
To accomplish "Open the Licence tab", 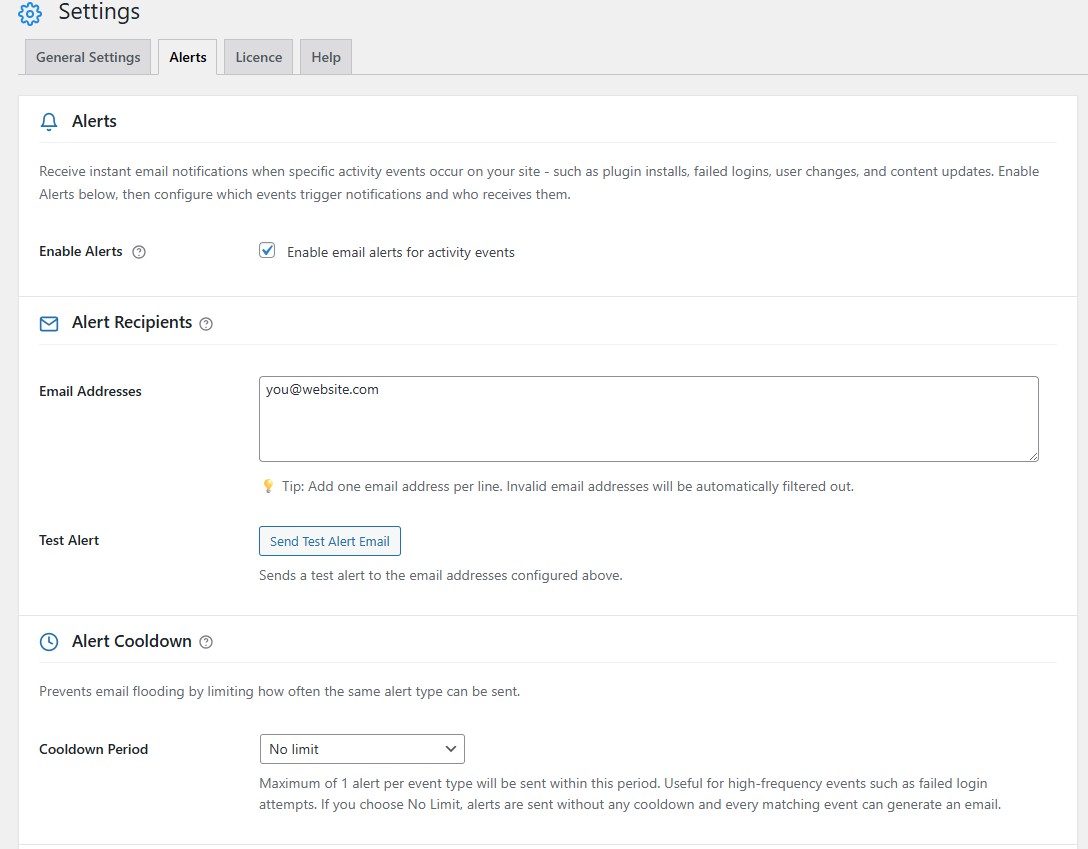I will point(259,57).
